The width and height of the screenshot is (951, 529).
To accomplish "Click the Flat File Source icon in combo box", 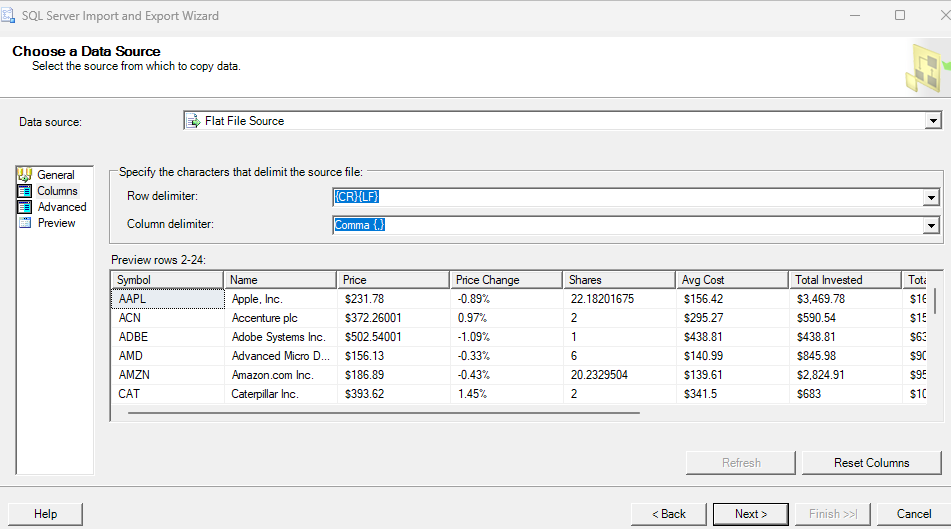I will [x=193, y=121].
